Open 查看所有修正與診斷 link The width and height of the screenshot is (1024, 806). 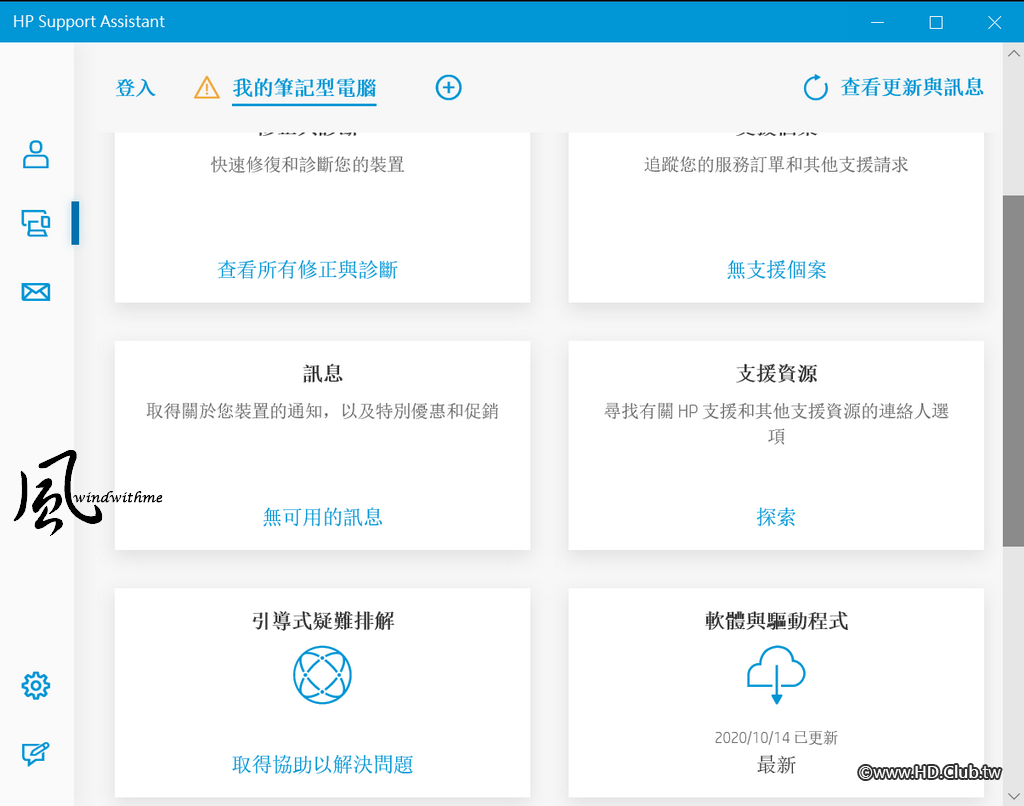[x=308, y=270]
